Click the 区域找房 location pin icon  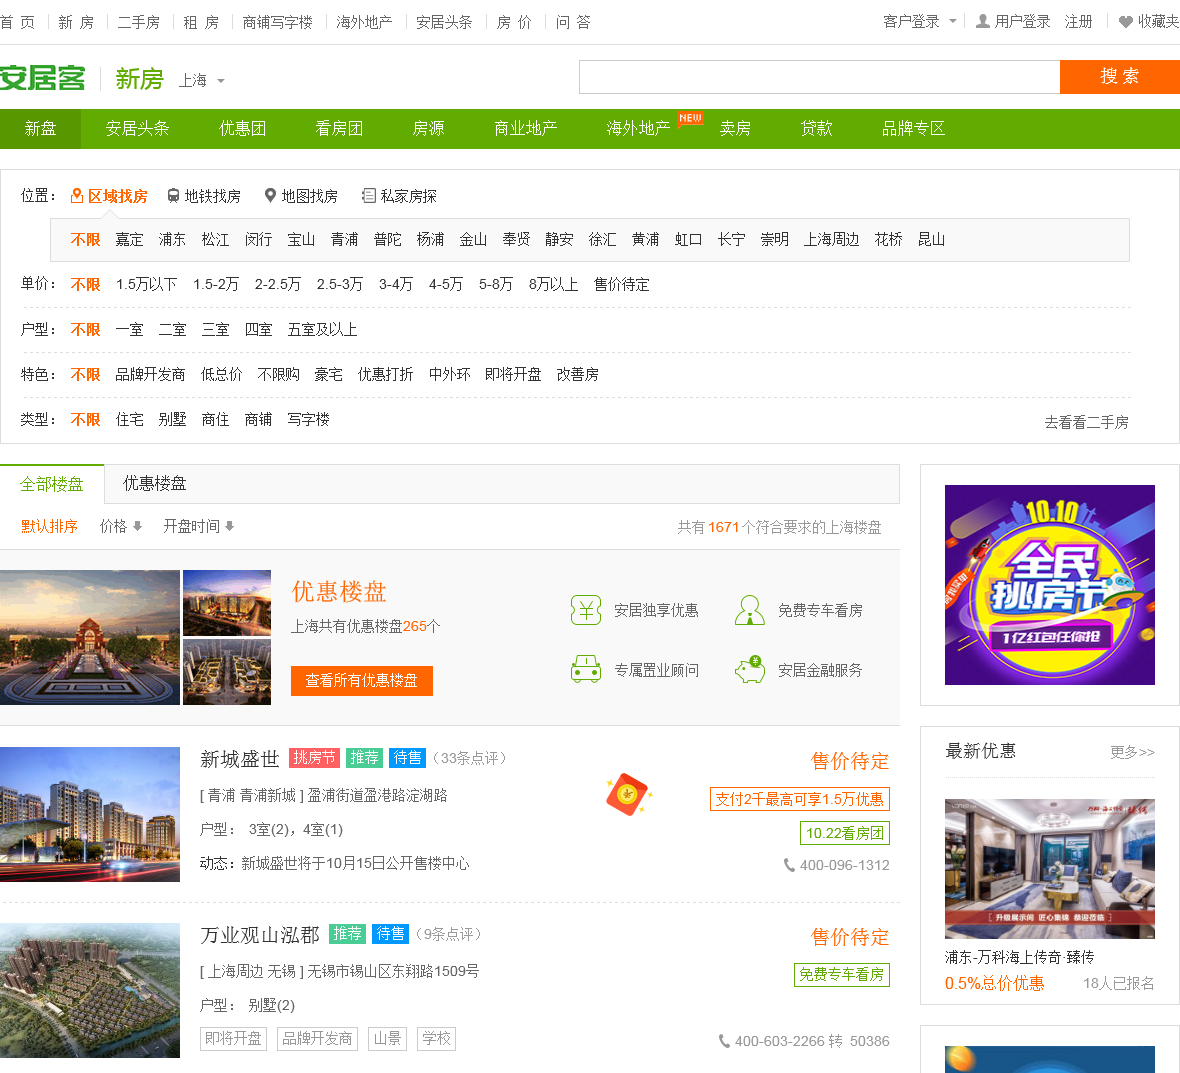[77, 196]
